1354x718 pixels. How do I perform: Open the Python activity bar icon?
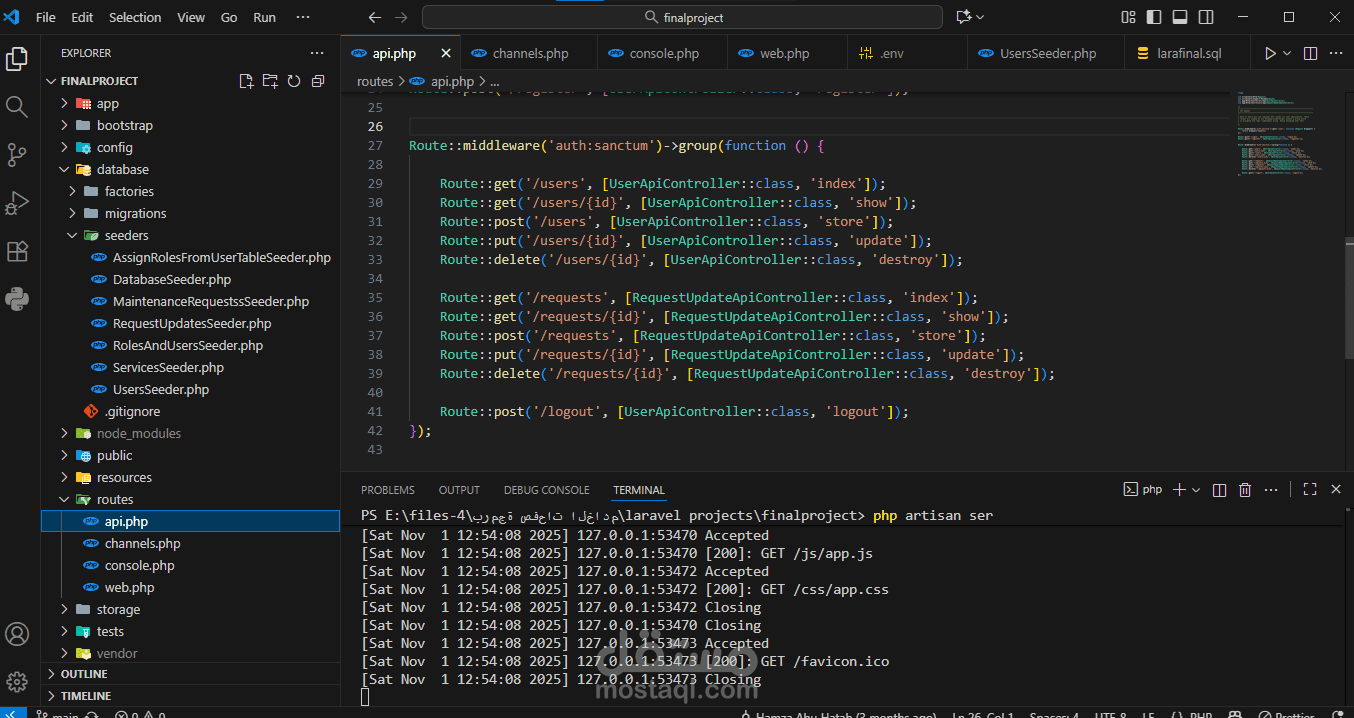pyautogui.click(x=17, y=298)
